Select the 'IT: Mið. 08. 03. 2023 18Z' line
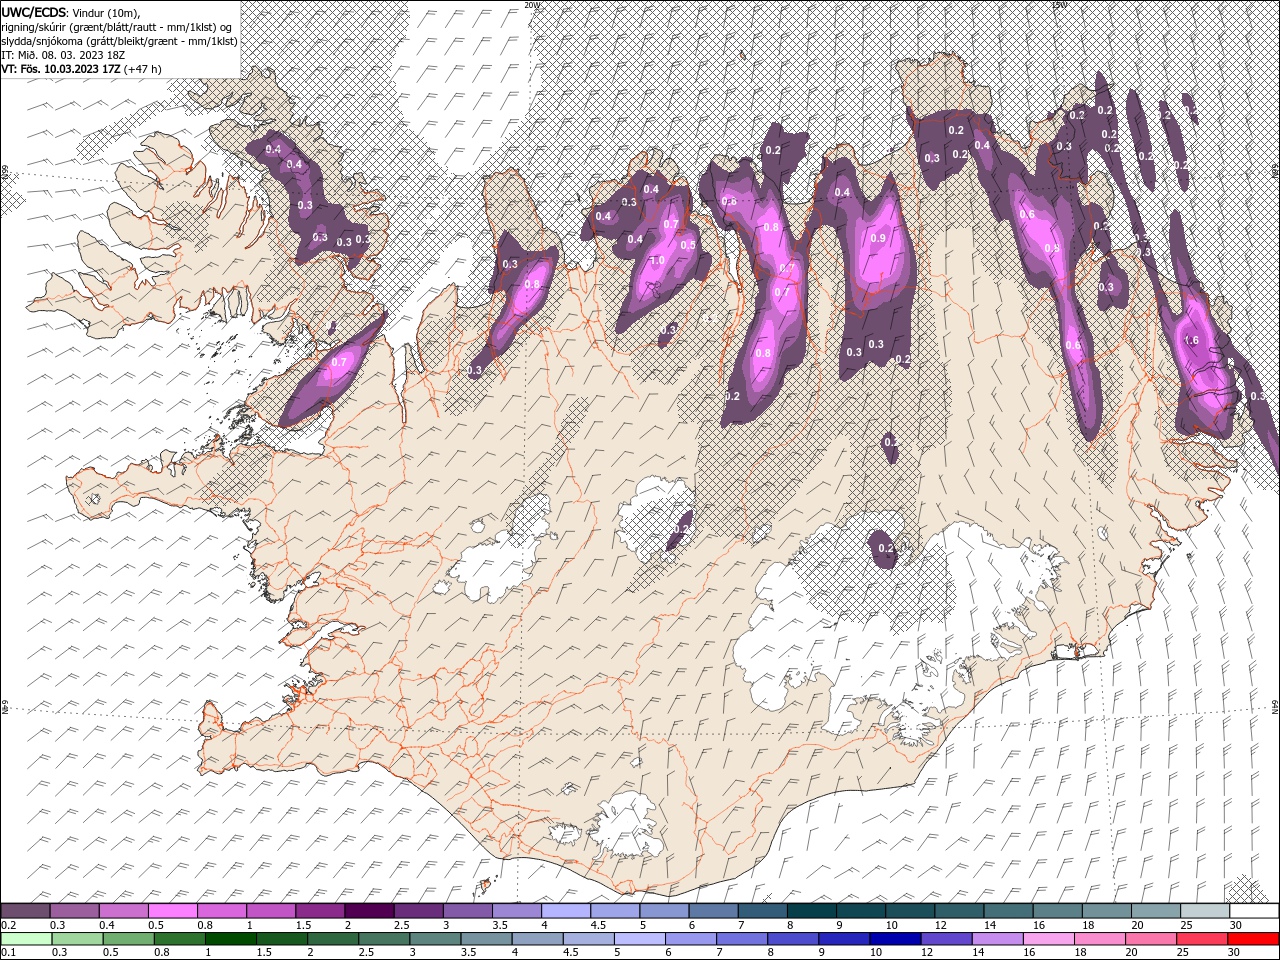1280x960 pixels. pos(63,54)
